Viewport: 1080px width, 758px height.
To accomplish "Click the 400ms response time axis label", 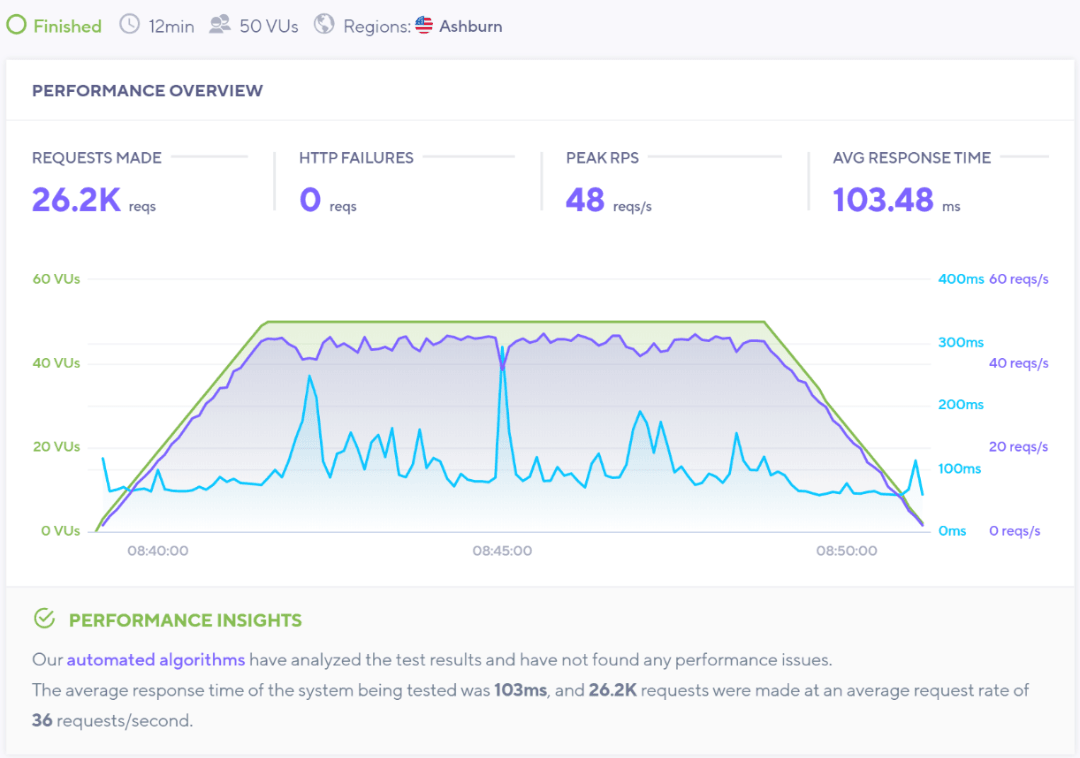I will pyautogui.click(x=960, y=279).
